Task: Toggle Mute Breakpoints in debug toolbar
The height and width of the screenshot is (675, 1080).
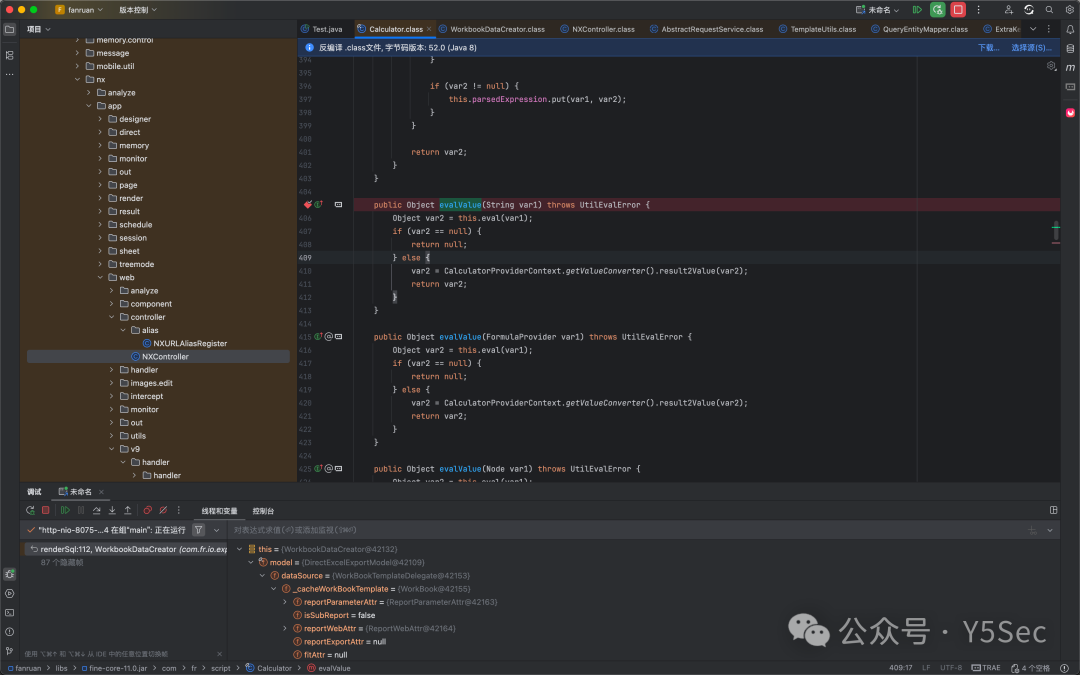Action: point(163,510)
